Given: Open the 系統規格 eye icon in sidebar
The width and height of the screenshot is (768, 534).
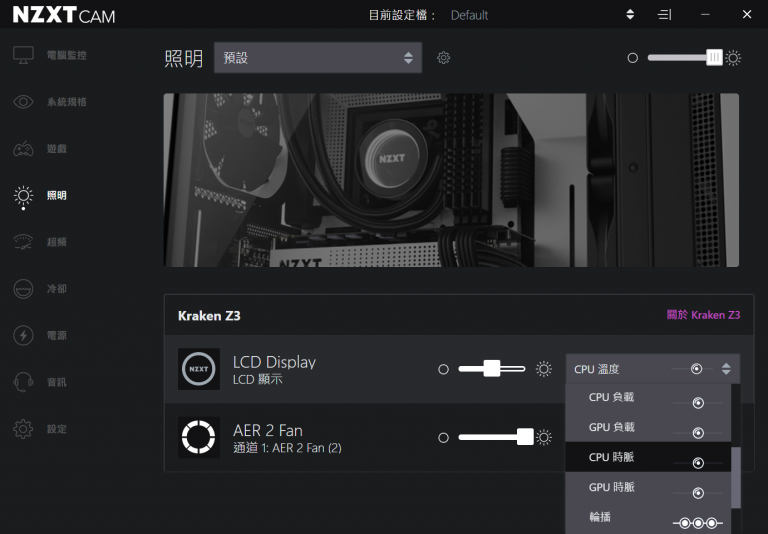Looking at the screenshot, I should (23, 102).
